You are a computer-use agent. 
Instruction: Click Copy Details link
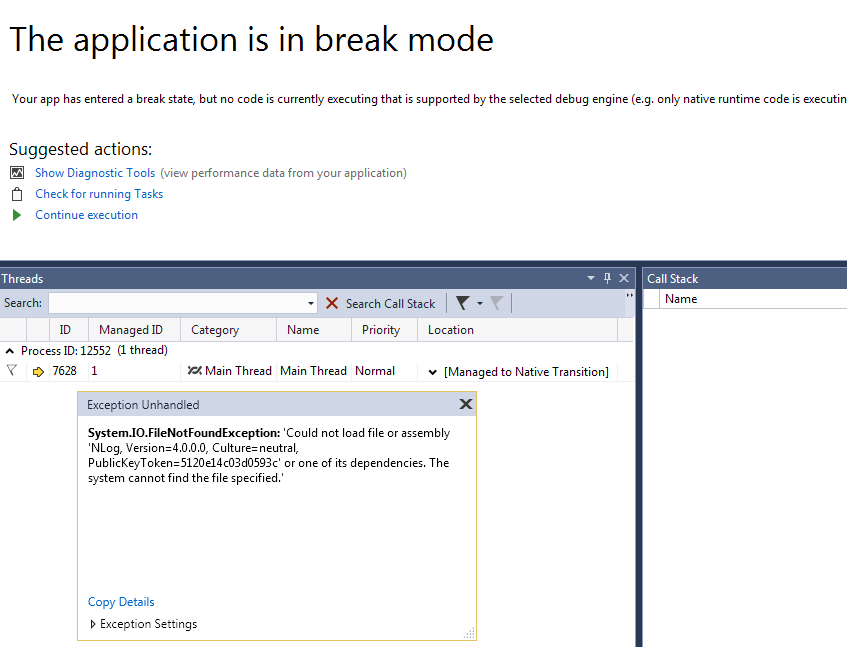[x=121, y=602]
